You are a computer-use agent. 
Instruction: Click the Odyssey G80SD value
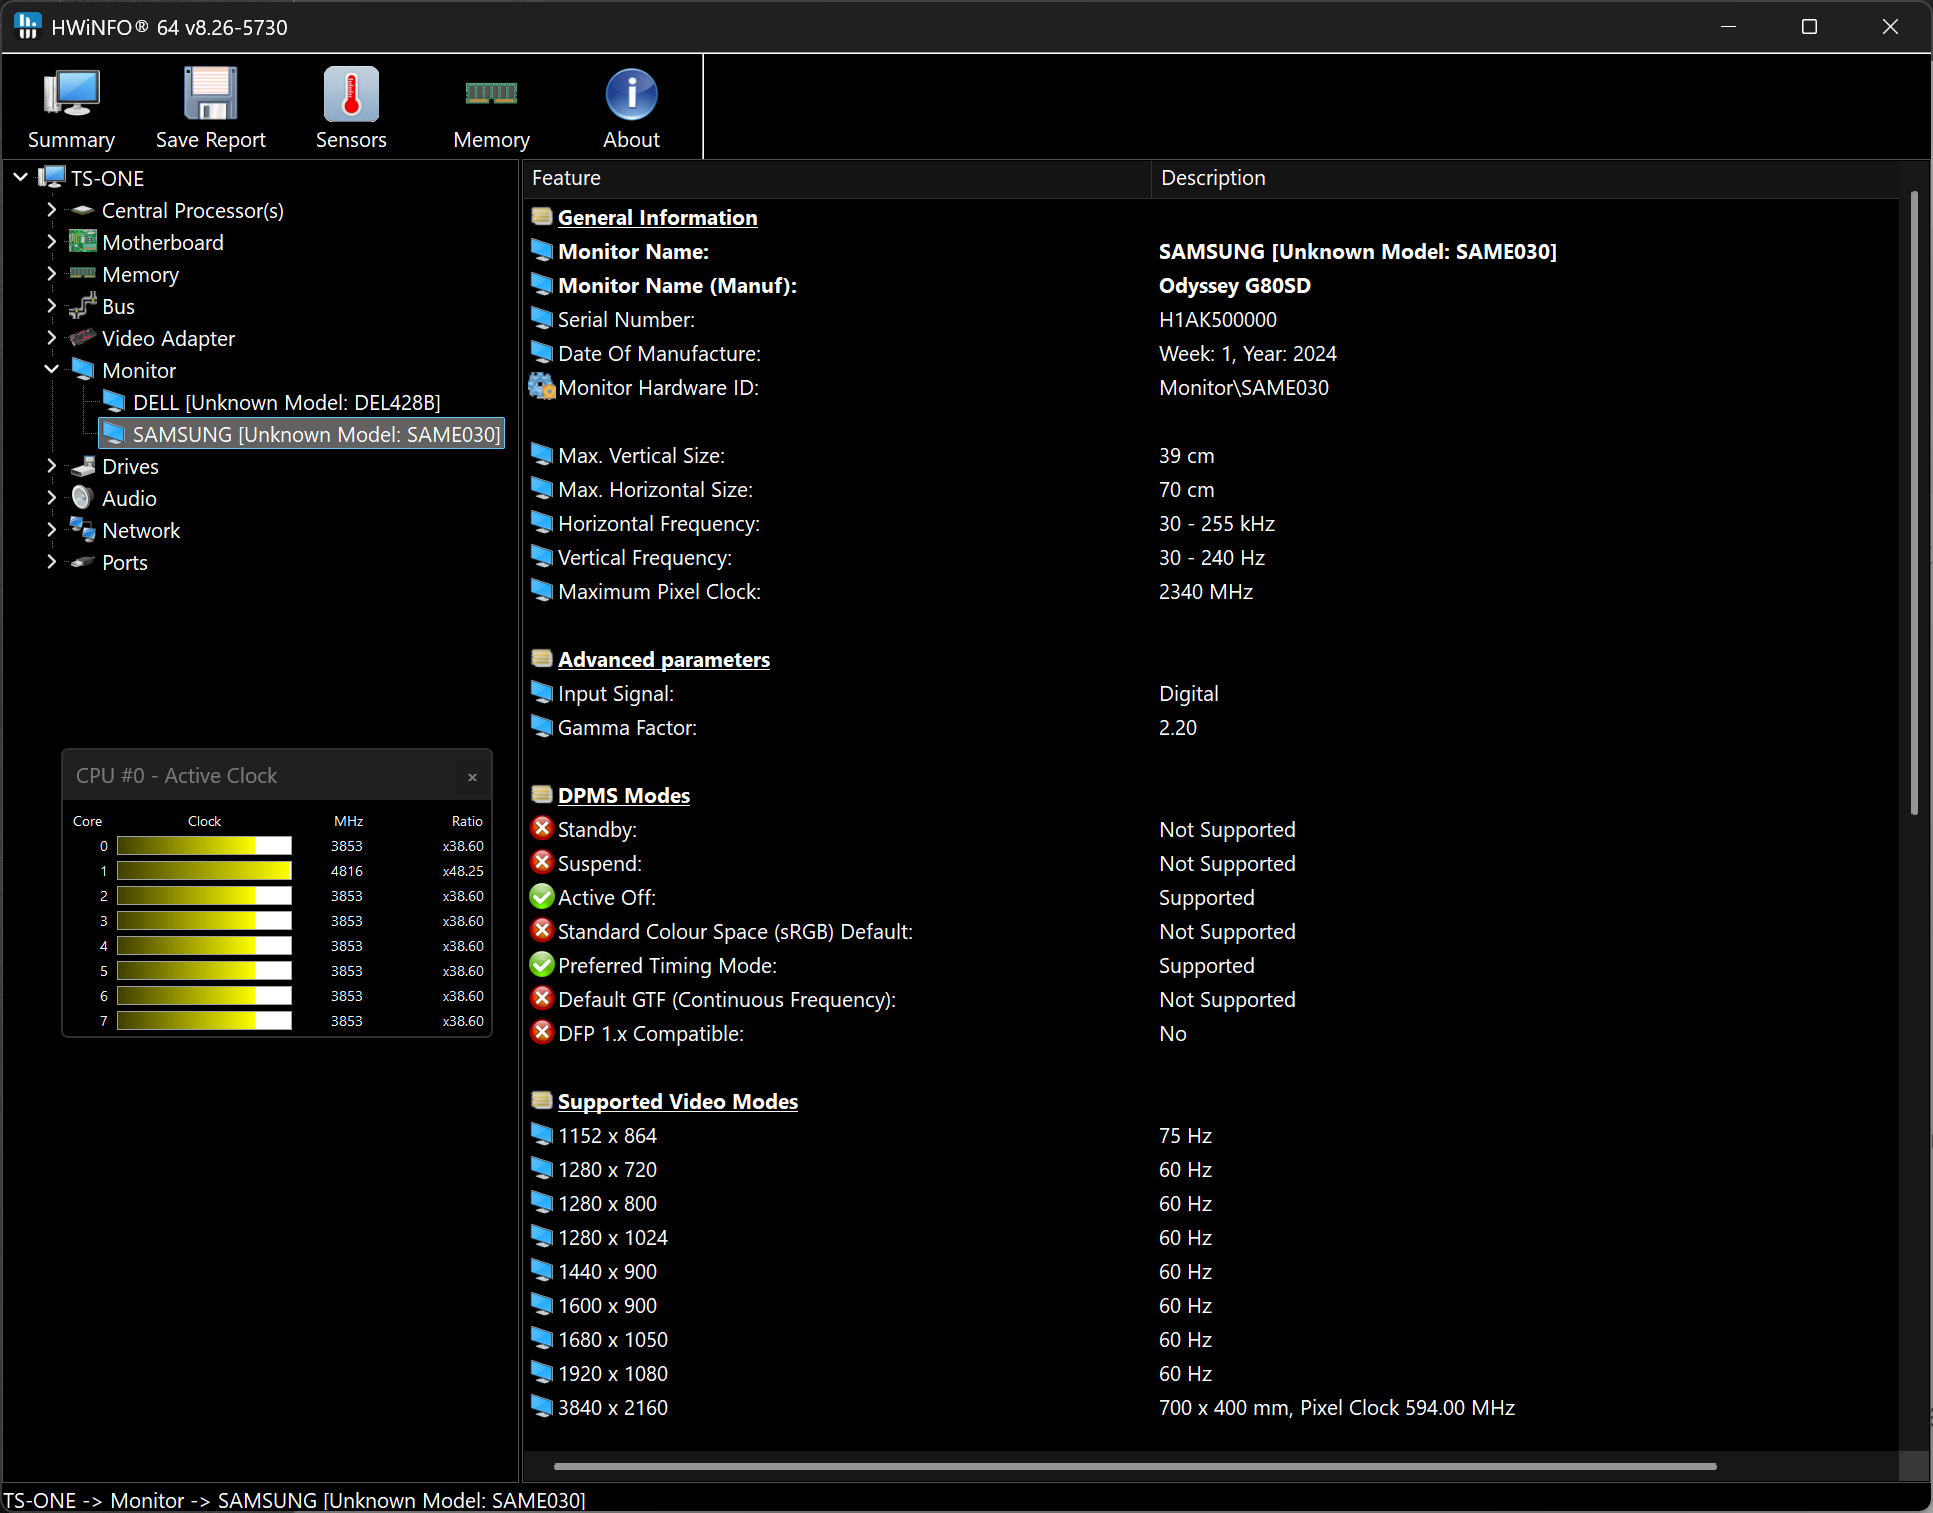point(1234,285)
